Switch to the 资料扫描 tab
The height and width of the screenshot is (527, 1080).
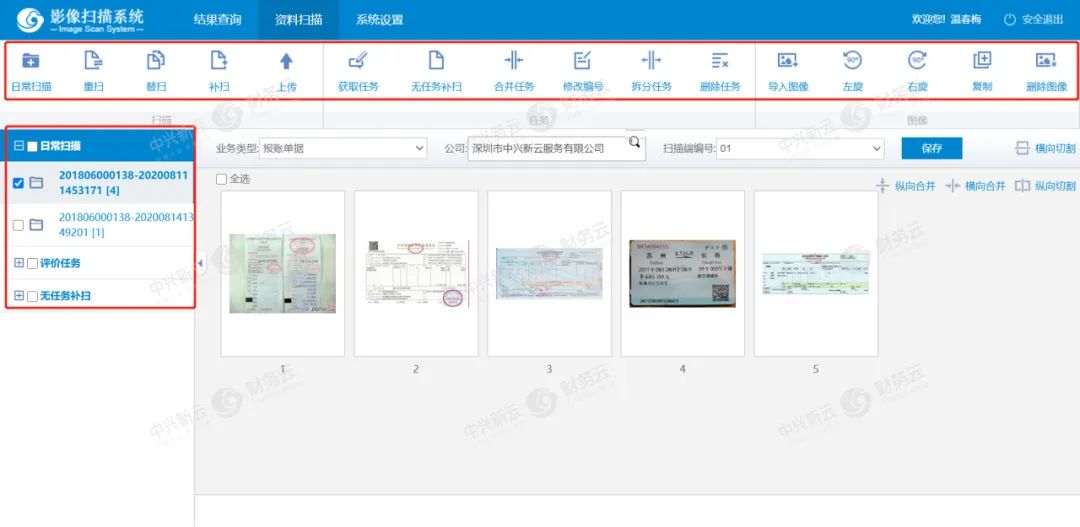click(299, 20)
